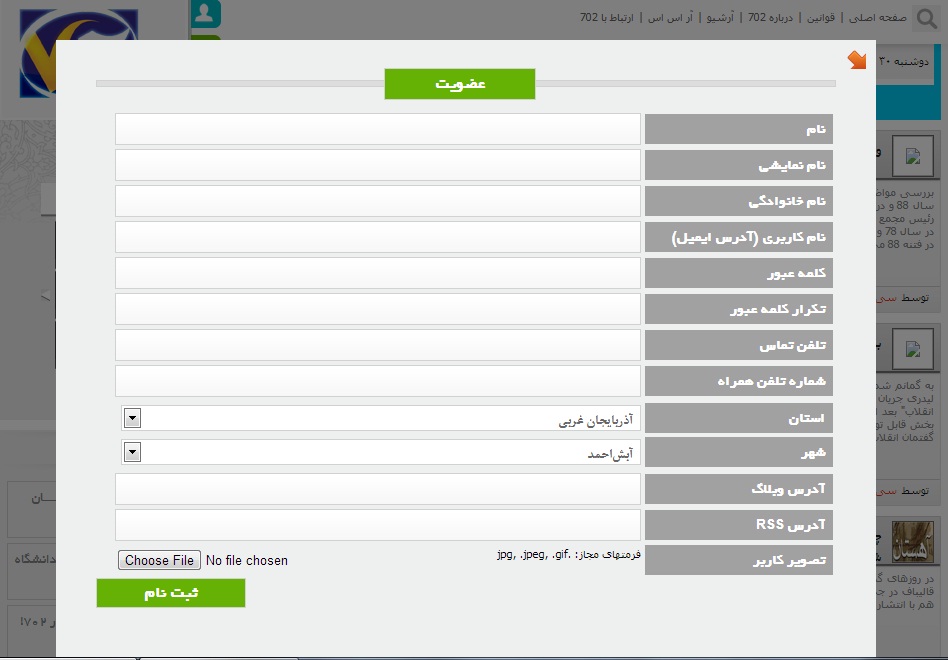Image resolution: width=948 pixels, height=660 pixels.
Task: Open the search magnifier icon
Action: tap(926, 19)
